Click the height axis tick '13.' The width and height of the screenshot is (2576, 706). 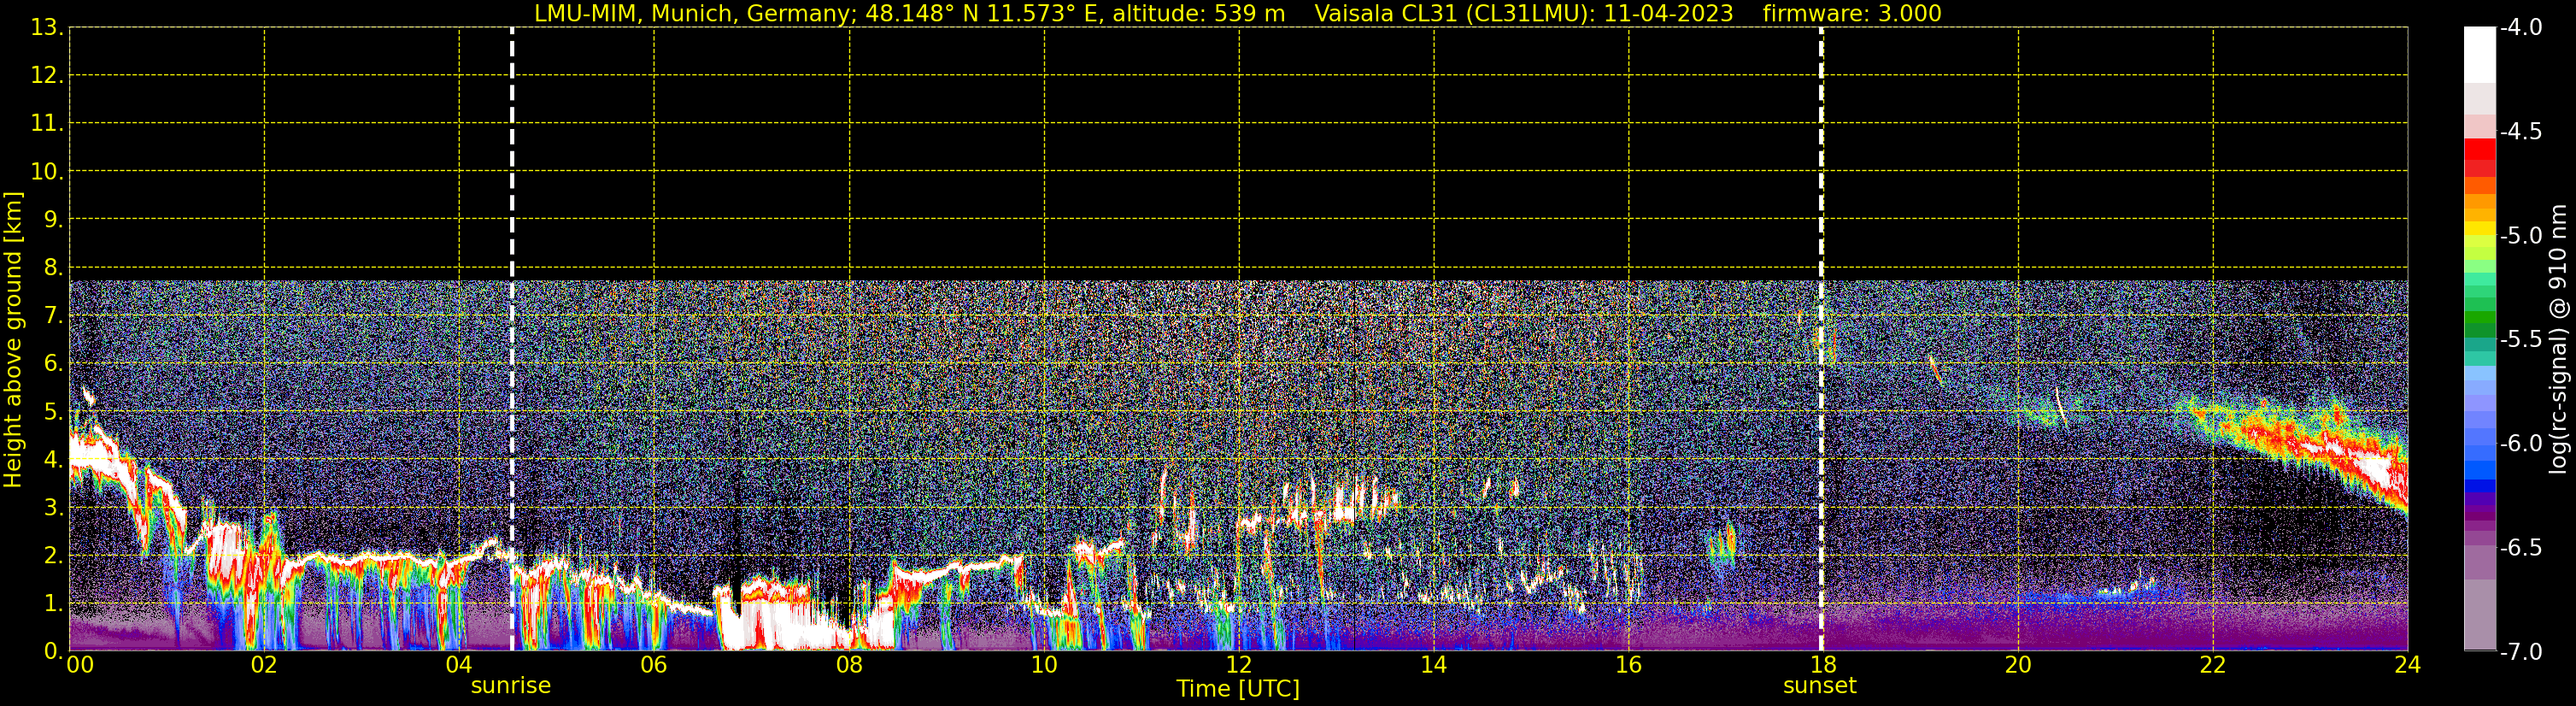47,28
